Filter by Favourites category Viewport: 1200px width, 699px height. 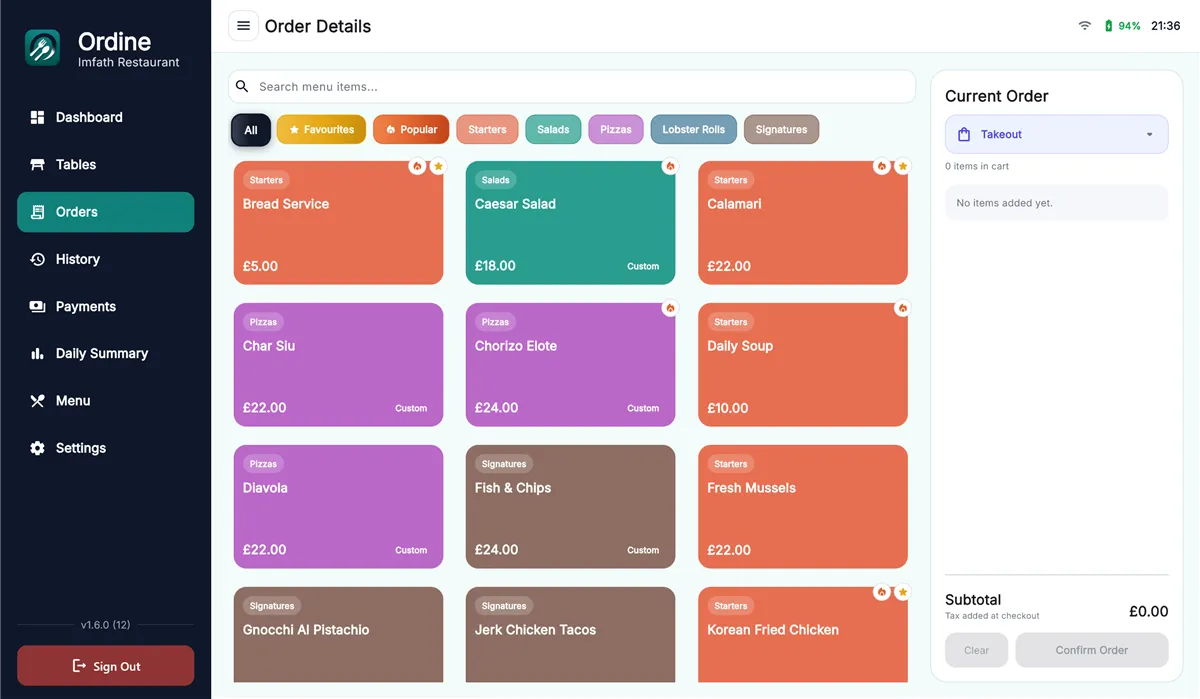(x=321, y=130)
